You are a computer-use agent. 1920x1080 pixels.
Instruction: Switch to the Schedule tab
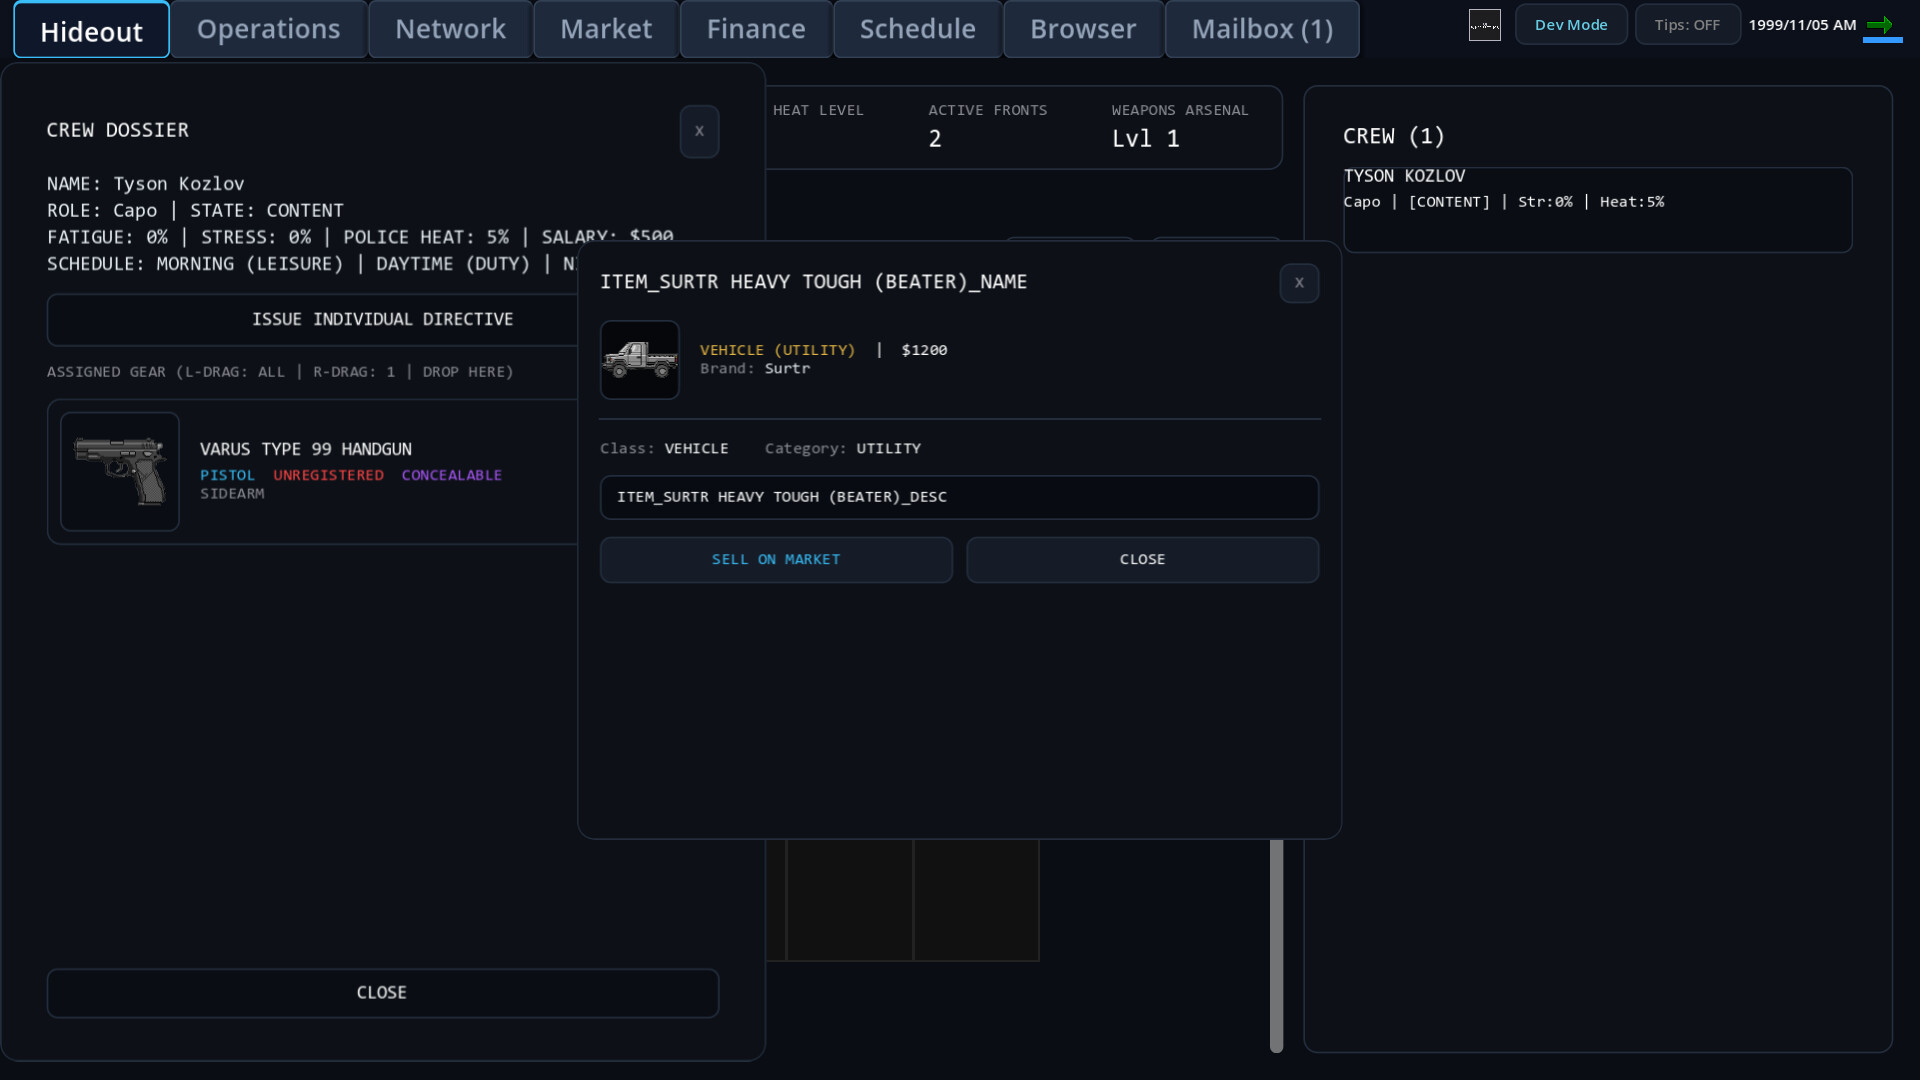(918, 29)
